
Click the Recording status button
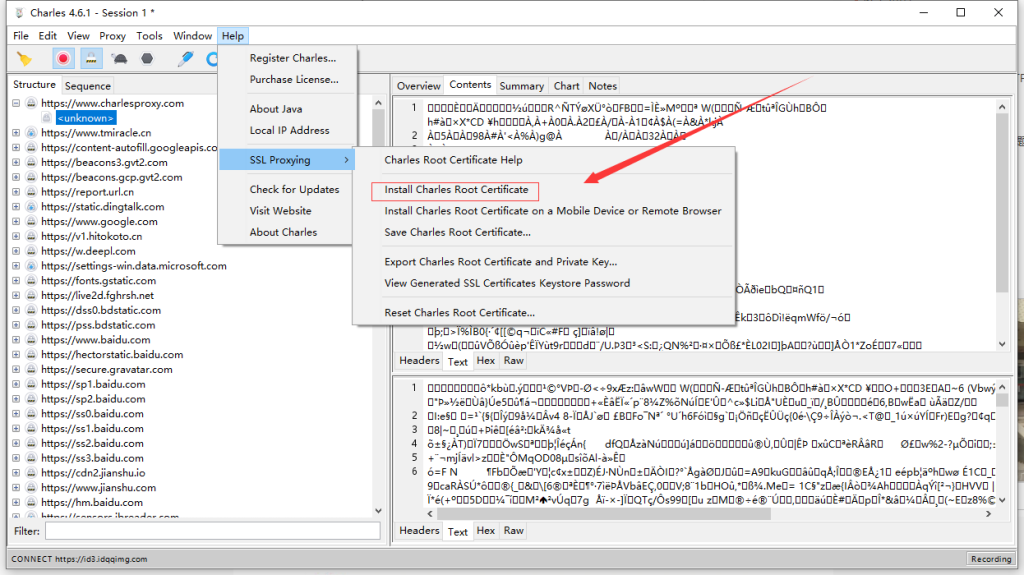(990, 559)
